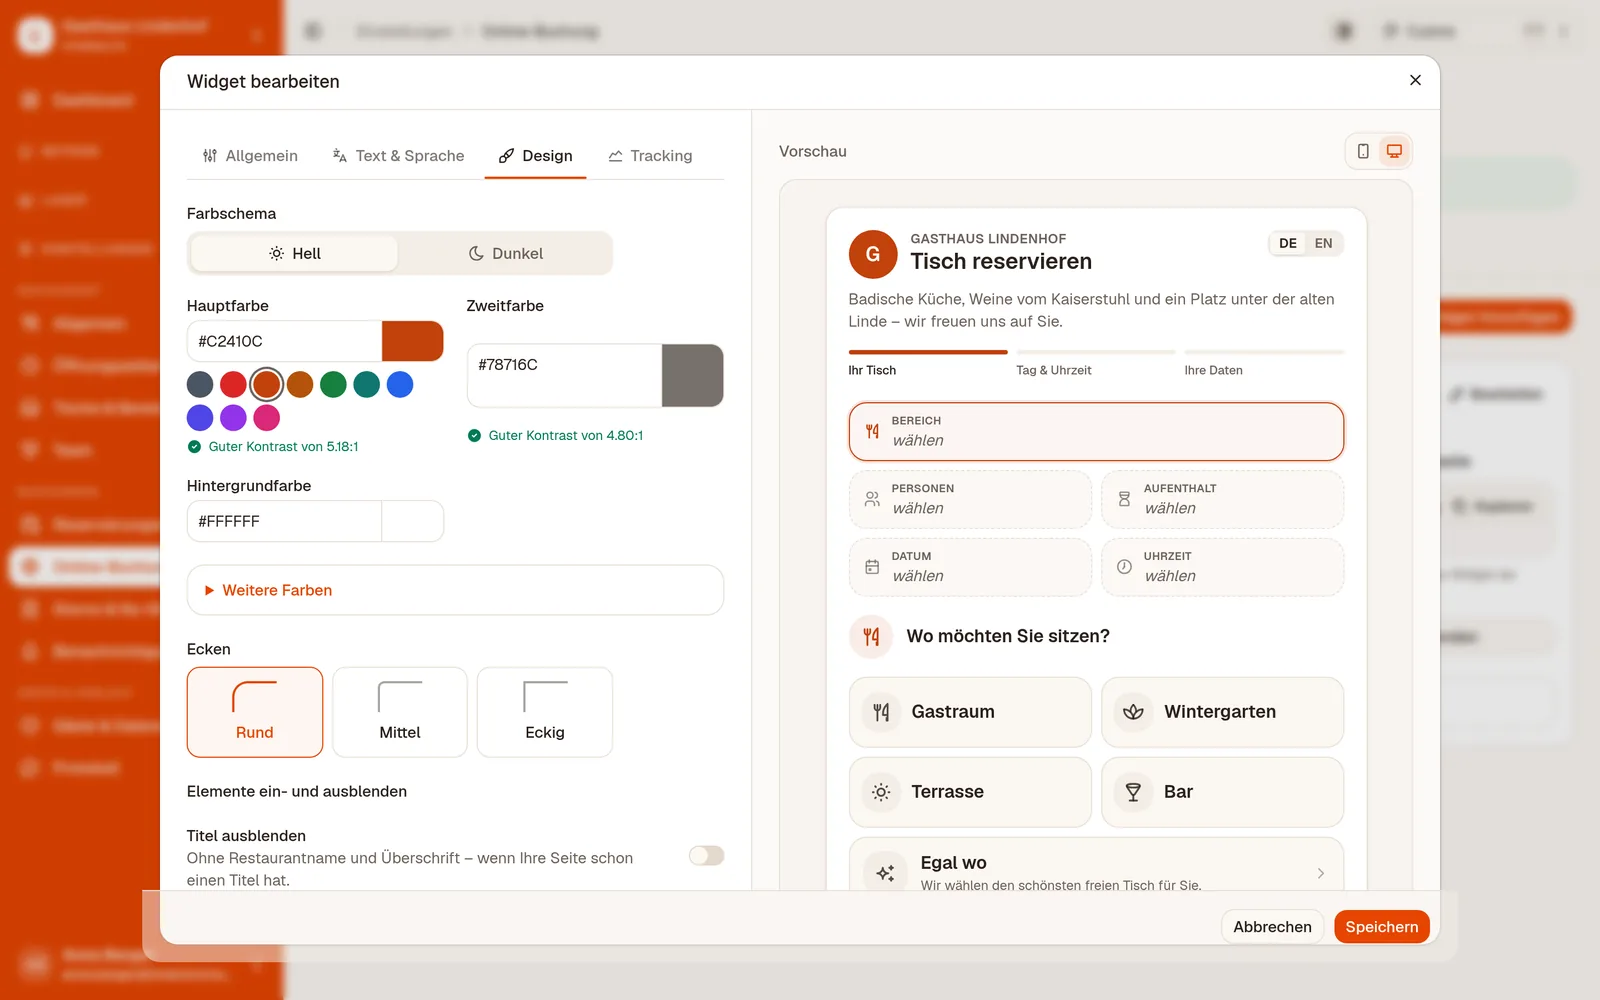Image resolution: width=1600 pixels, height=1000 pixels.
Task: Click the Terrasse sun icon
Action: (x=881, y=792)
